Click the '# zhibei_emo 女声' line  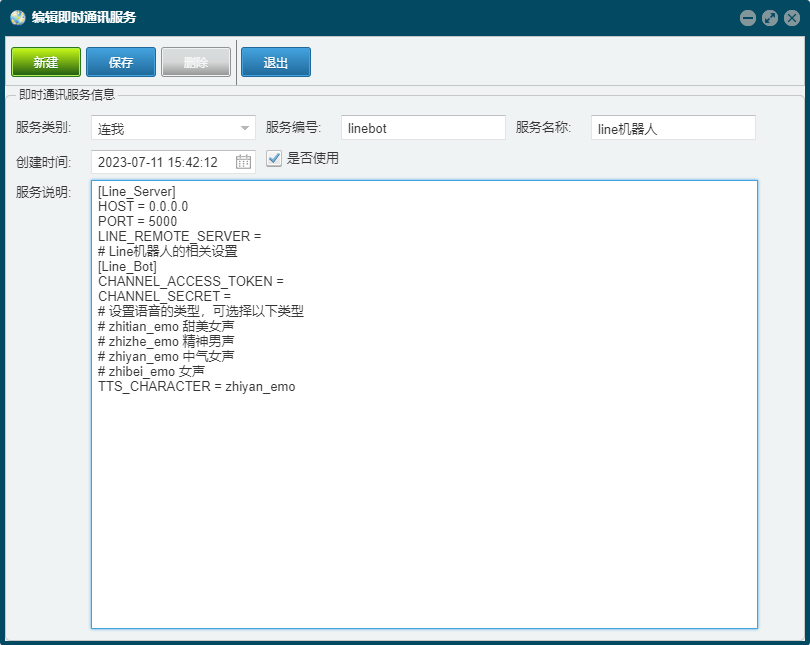coord(151,371)
